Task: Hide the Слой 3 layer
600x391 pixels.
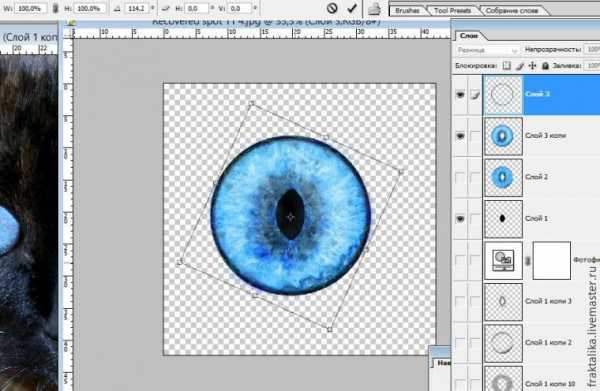Action: pyautogui.click(x=460, y=94)
